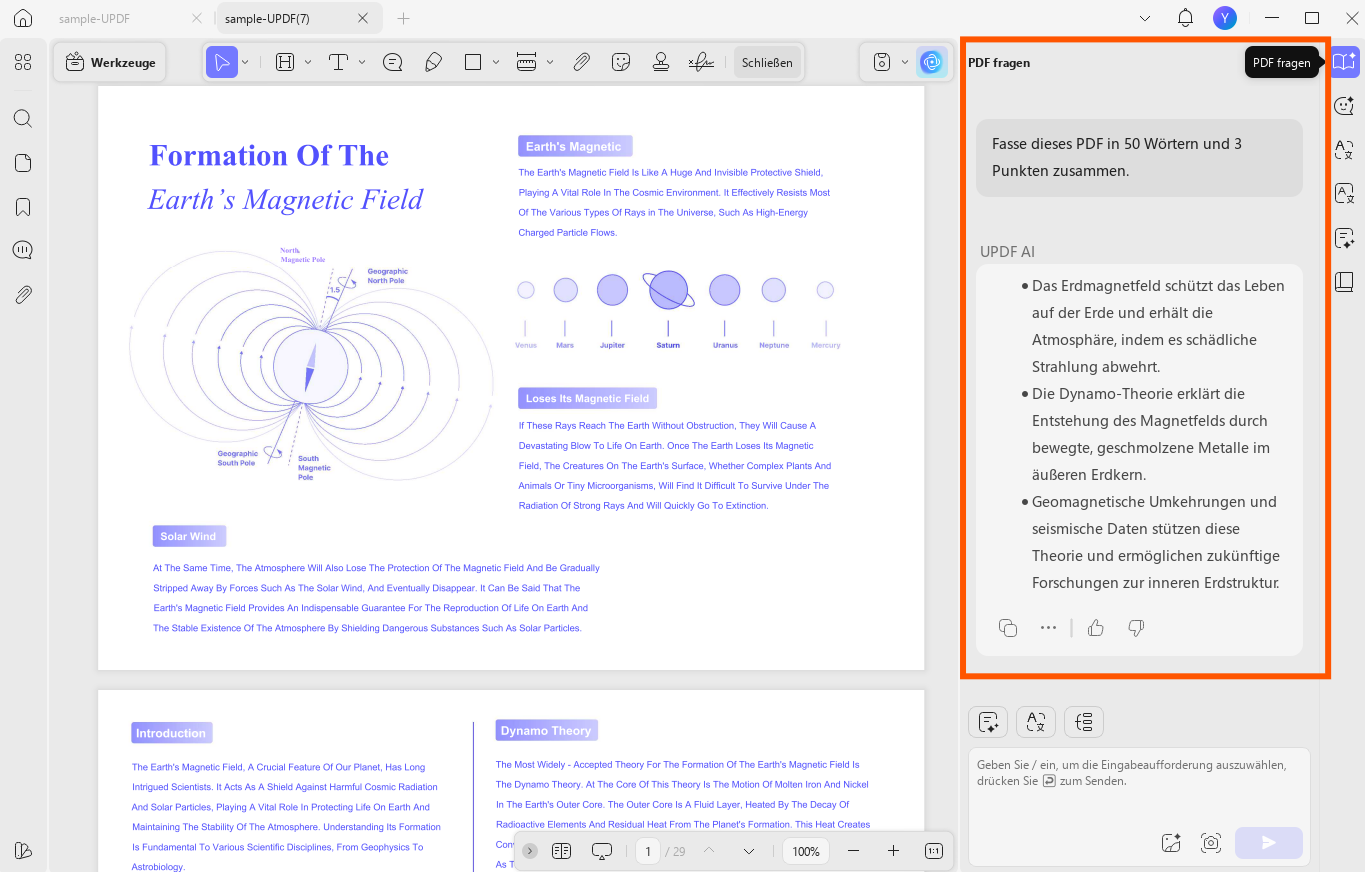
Task: Start the slideshow presentation mode
Action: [x=602, y=851]
